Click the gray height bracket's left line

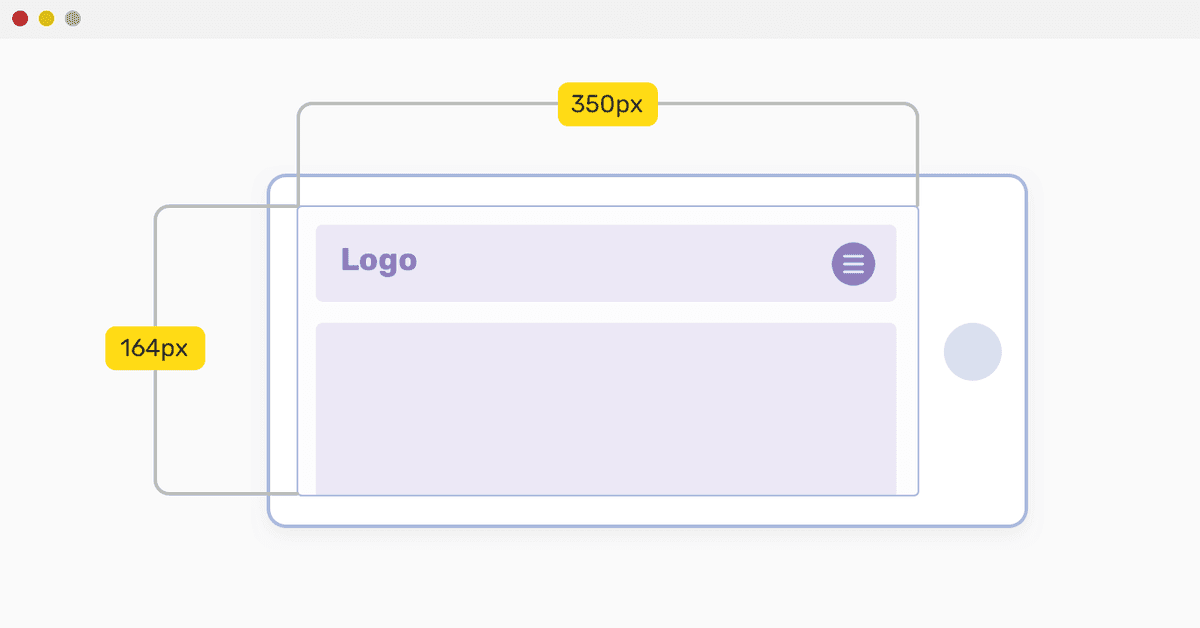(x=155, y=420)
